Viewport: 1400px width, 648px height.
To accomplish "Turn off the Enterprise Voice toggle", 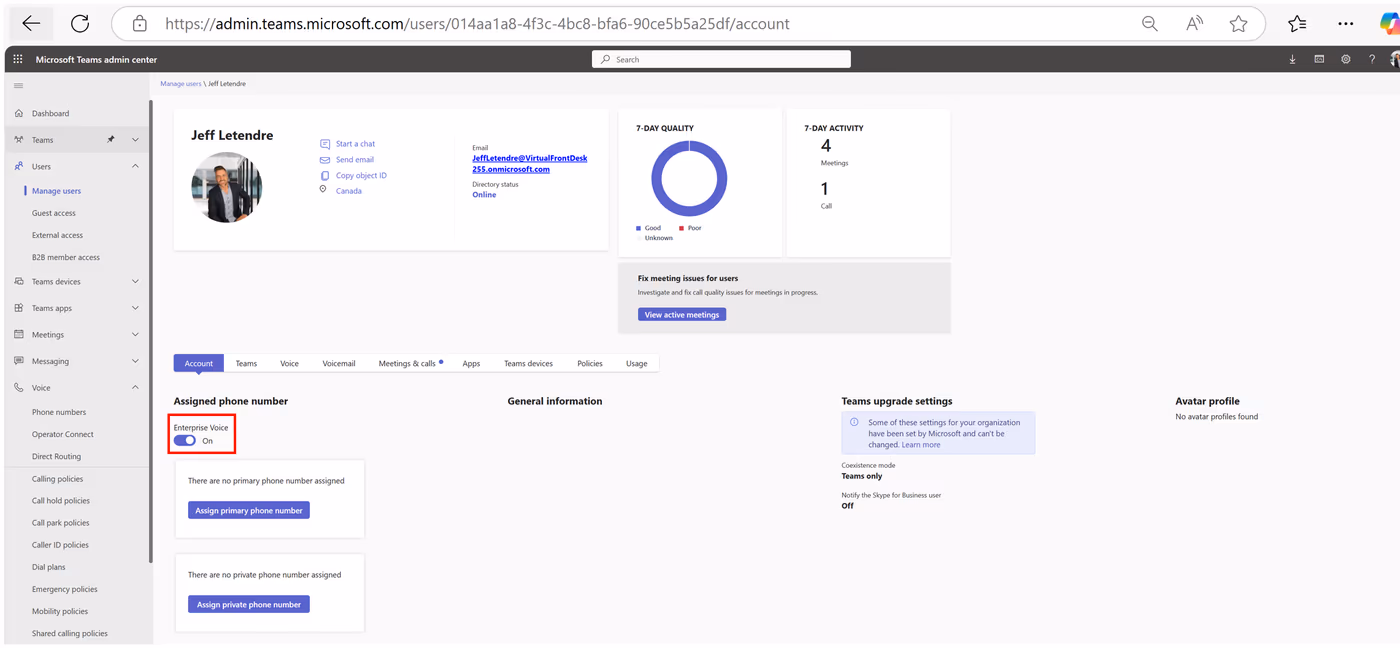I will [x=185, y=440].
